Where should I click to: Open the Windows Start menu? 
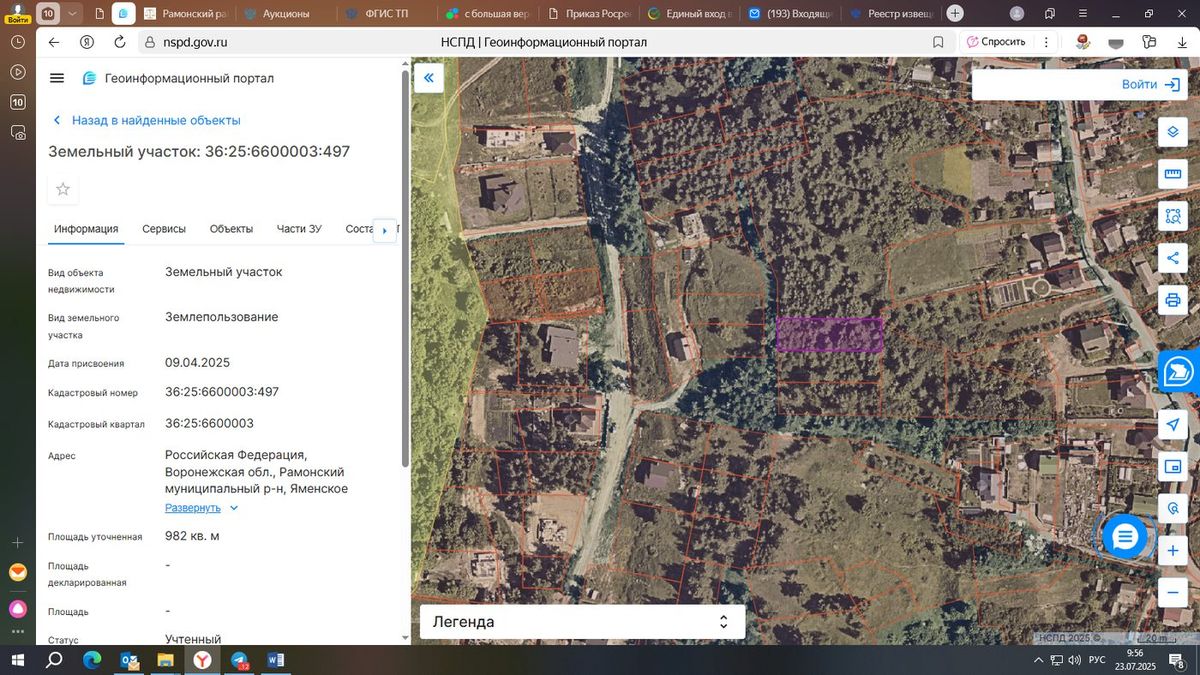coord(18,661)
